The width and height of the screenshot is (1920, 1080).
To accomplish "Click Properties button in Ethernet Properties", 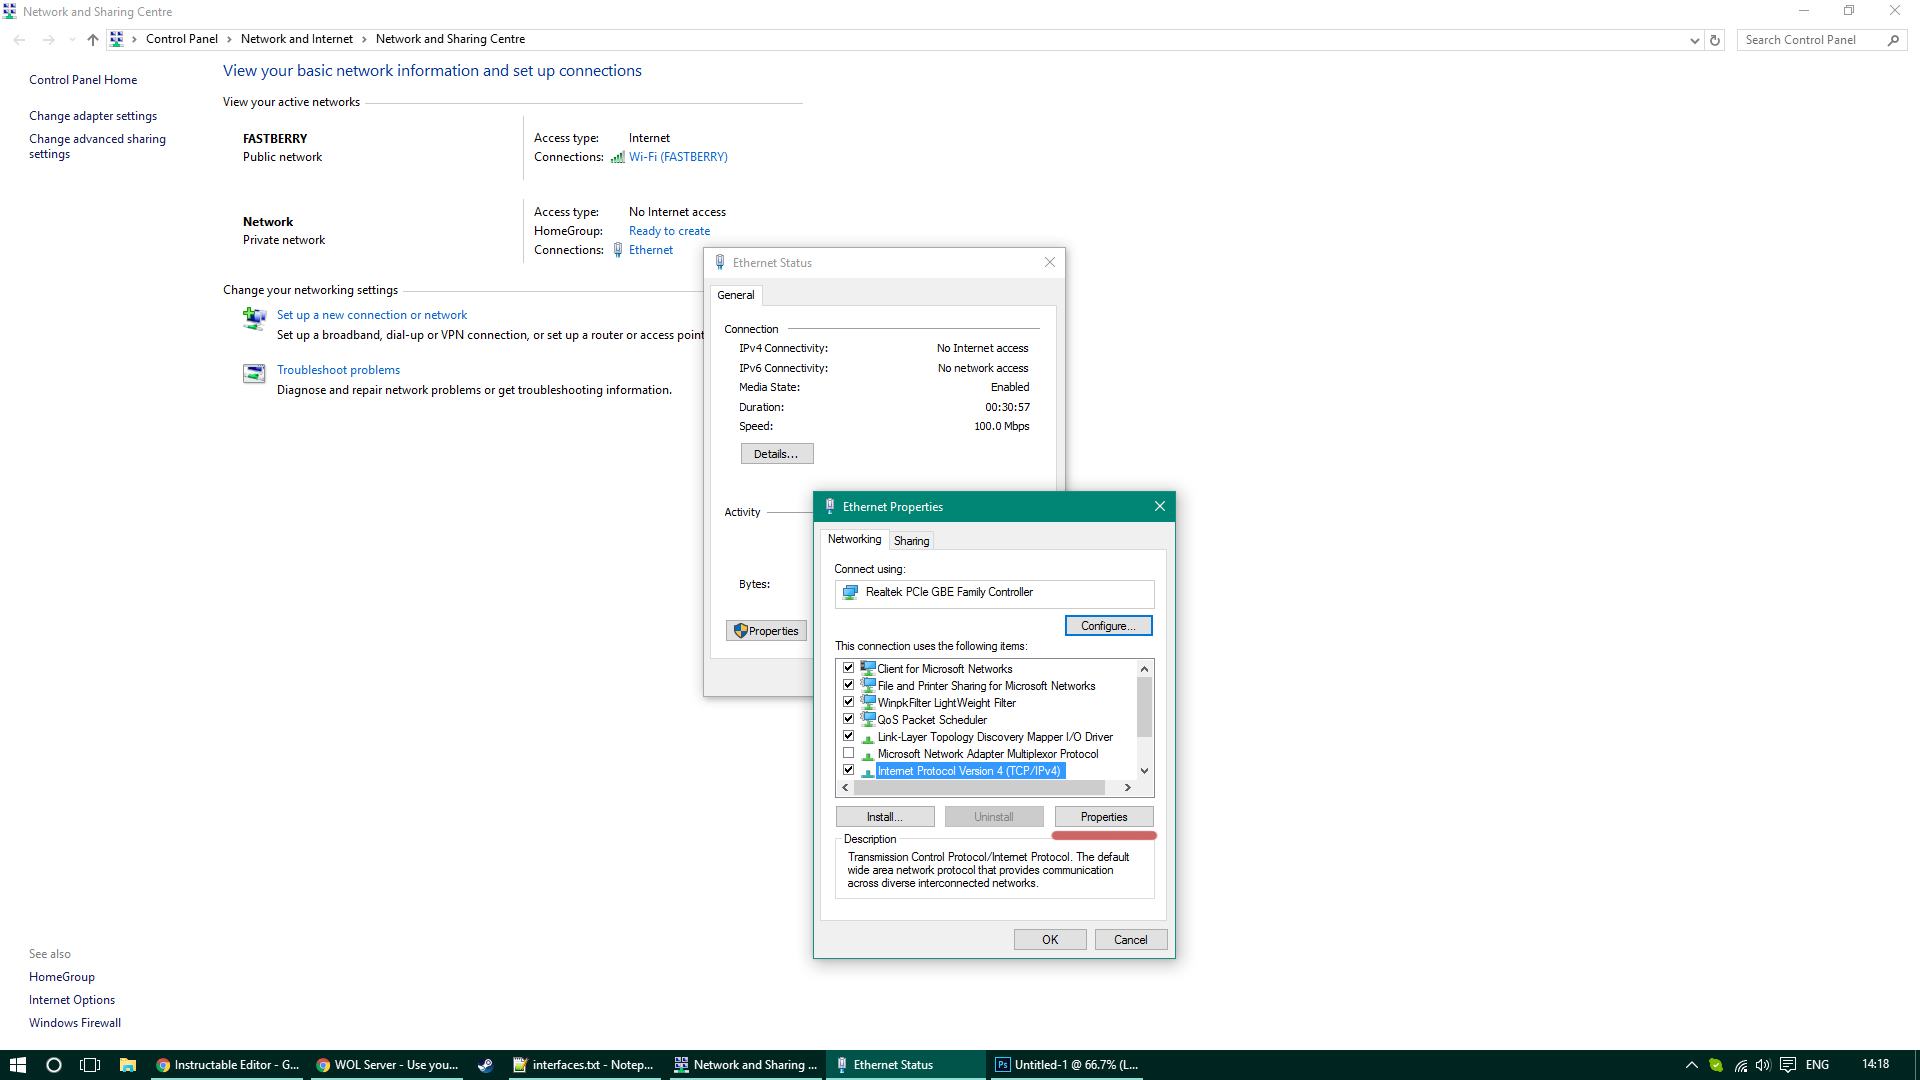I will [x=1104, y=817].
